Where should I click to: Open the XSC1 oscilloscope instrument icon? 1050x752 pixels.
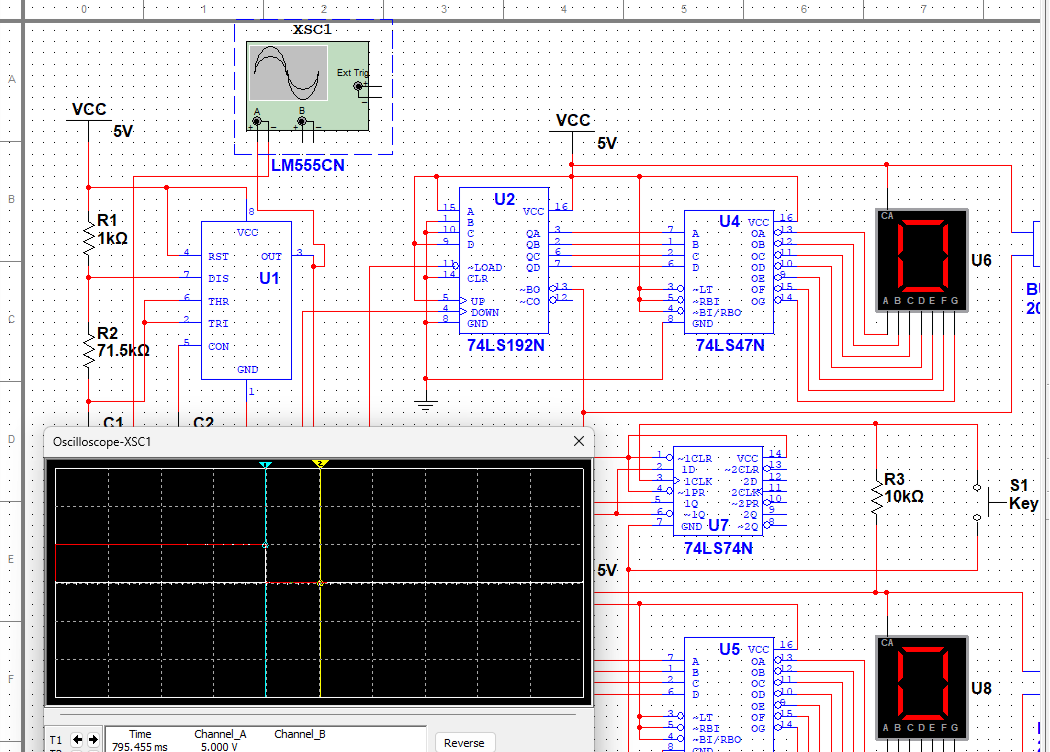307,86
